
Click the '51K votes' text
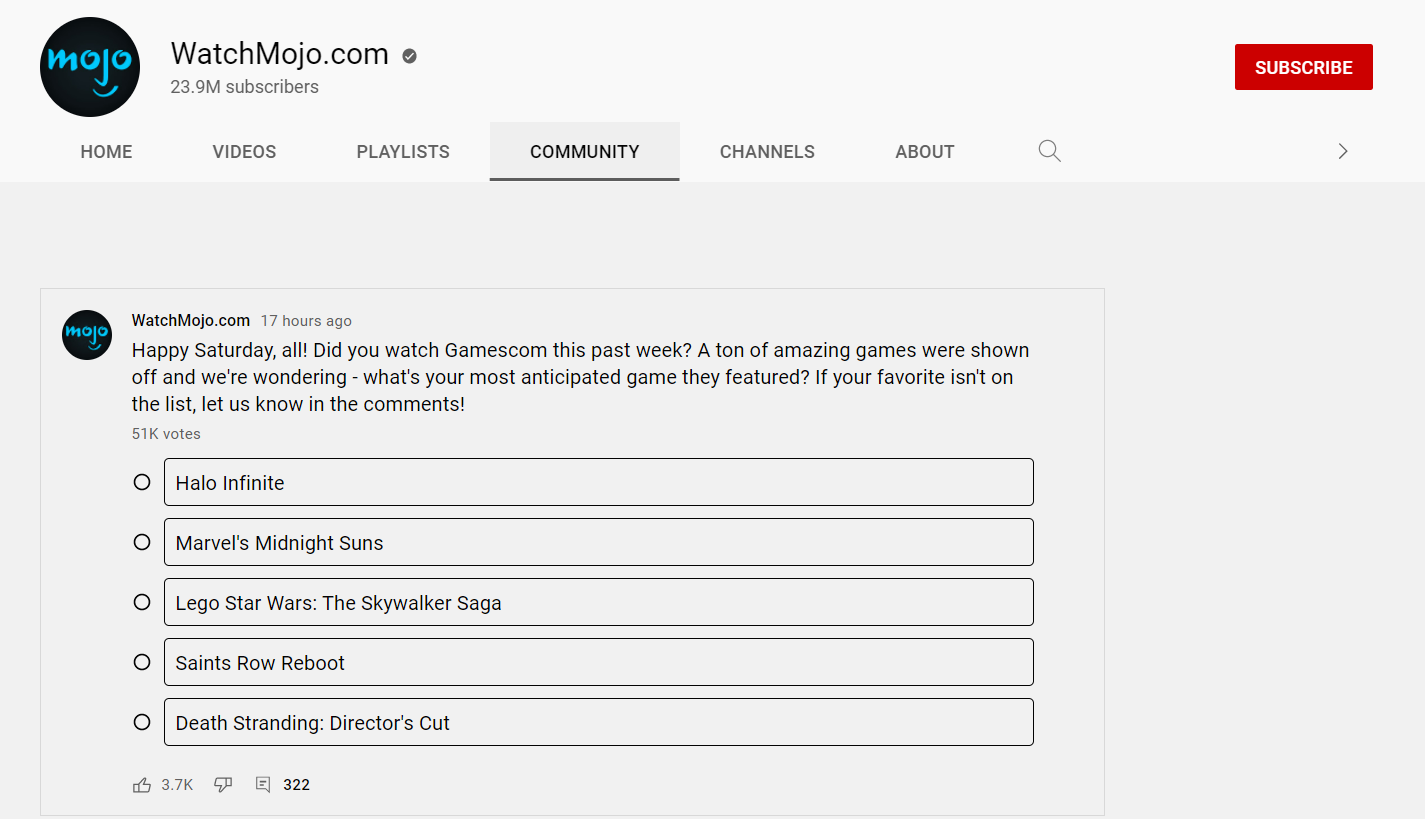pos(166,434)
